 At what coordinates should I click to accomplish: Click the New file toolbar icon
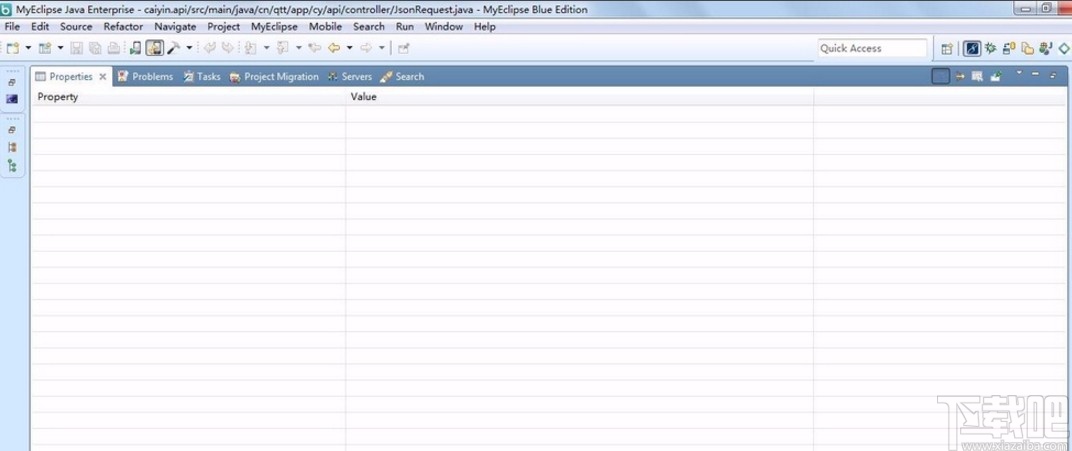13,48
